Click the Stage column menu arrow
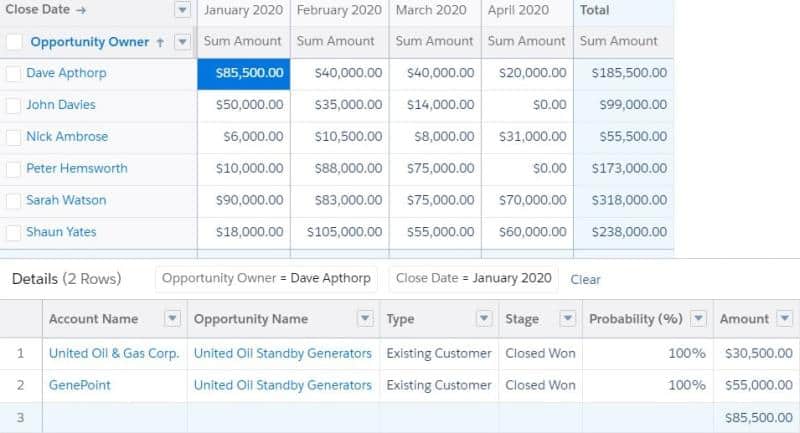Viewport: 800px width, 433px height. click(x=567, y=319)
